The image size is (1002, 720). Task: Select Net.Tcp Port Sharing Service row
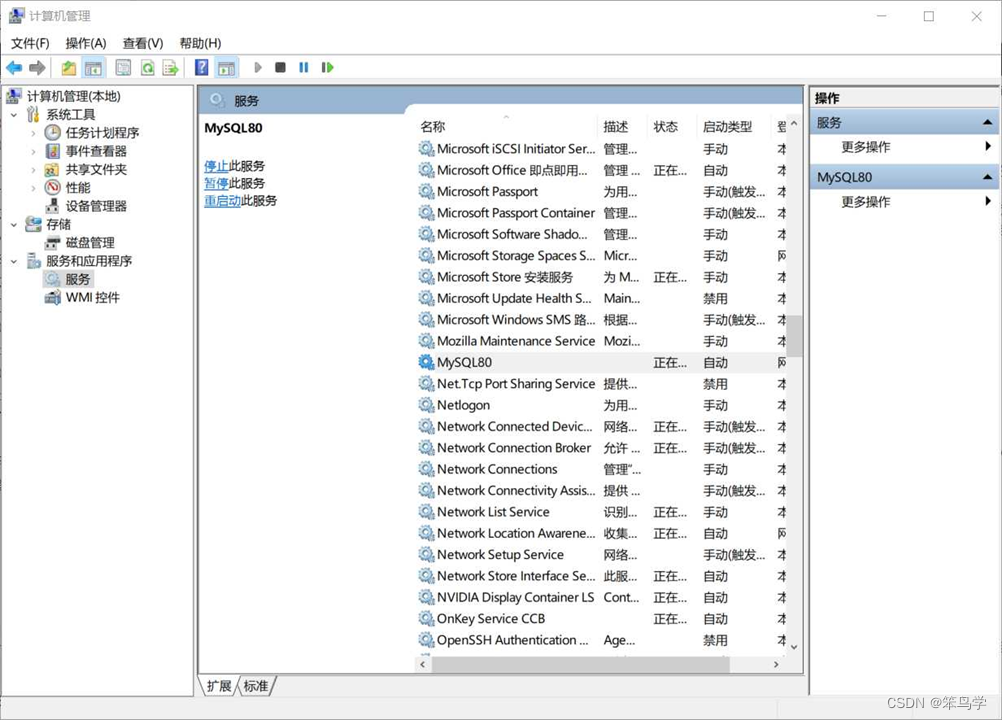tap(601, 384)
